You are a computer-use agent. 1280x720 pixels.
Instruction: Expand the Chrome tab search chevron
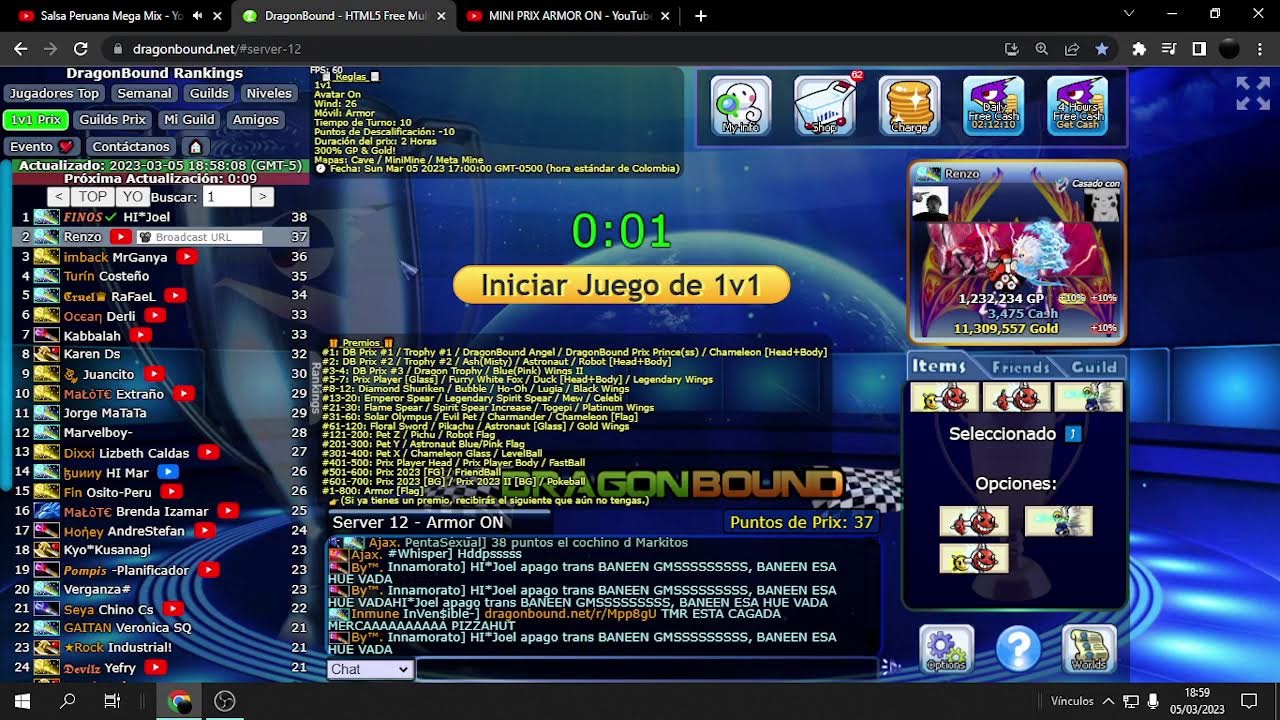click(x=1129, y=14)
